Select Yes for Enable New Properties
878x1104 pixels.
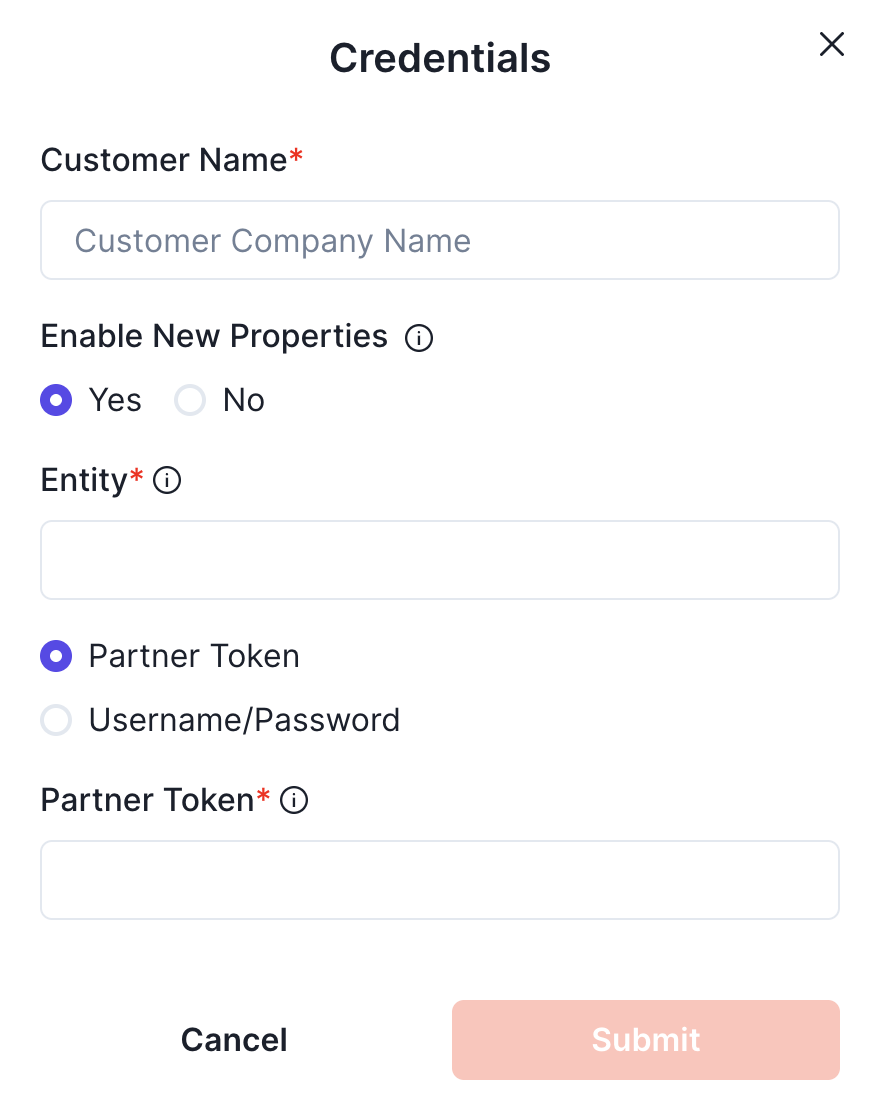coord(56,401)
